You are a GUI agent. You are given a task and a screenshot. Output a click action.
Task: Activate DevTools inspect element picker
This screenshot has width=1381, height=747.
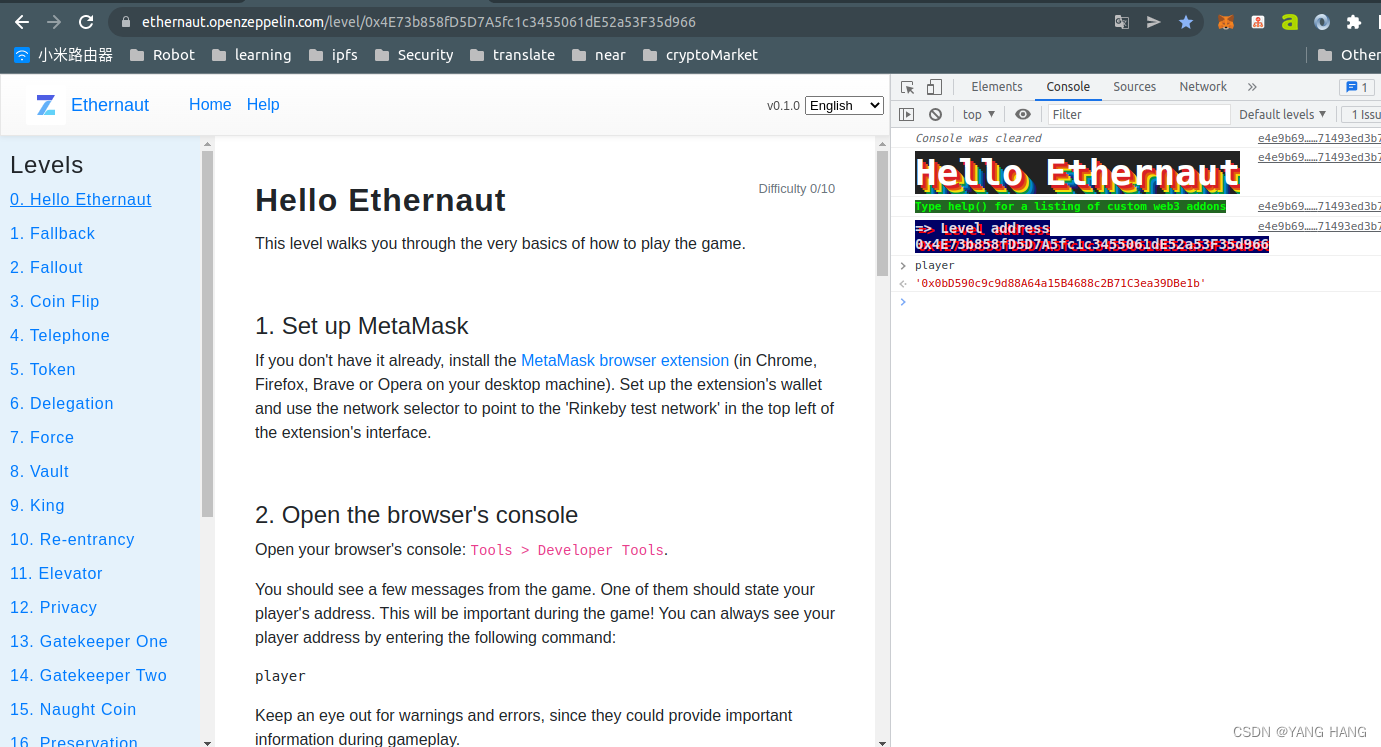(907, 87)
